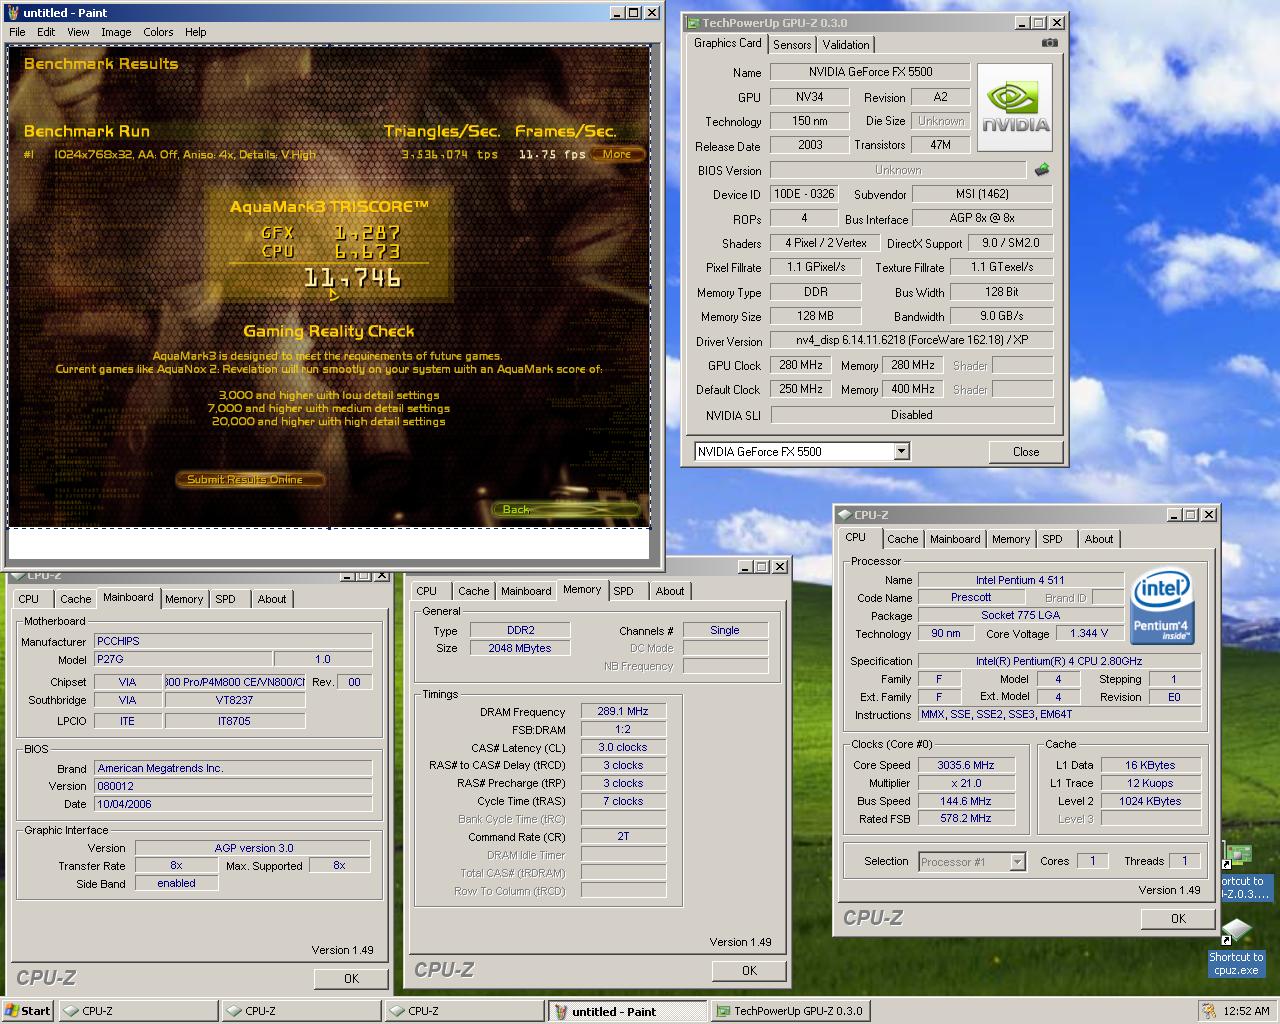This screenshot has height=1024, width=1280.
Task: Click the Driver Version field in GPU-Z
Action: [x=911, y=340]
